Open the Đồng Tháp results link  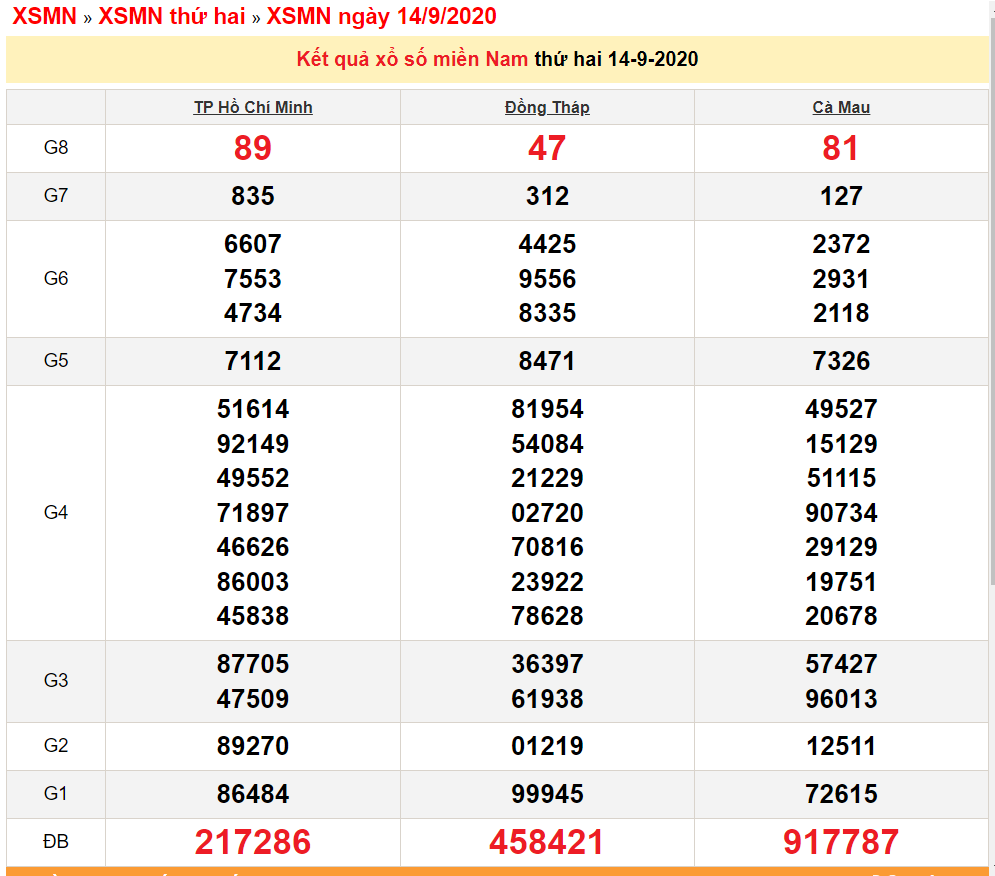[547, 107]
